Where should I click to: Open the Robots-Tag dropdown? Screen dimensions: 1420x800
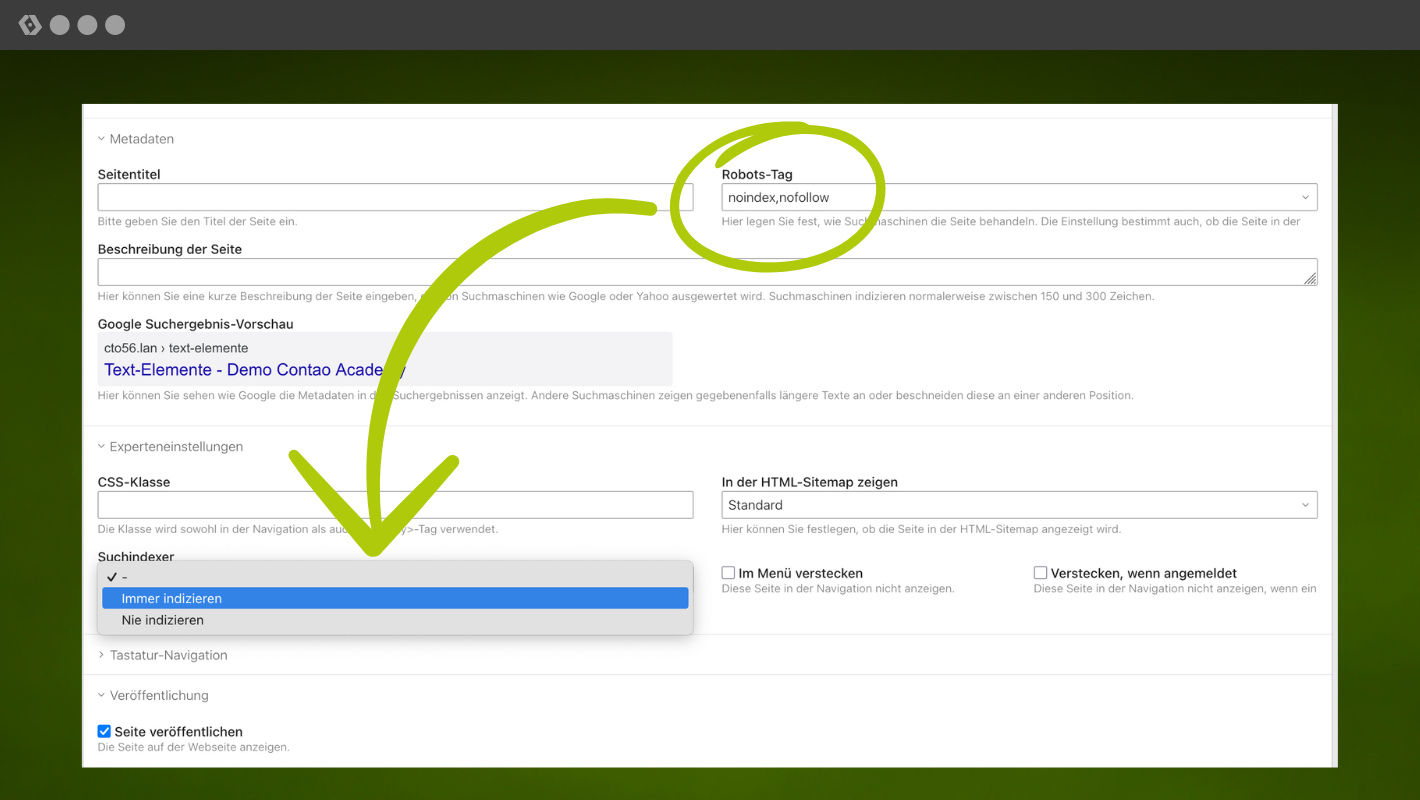point(1019,198)
